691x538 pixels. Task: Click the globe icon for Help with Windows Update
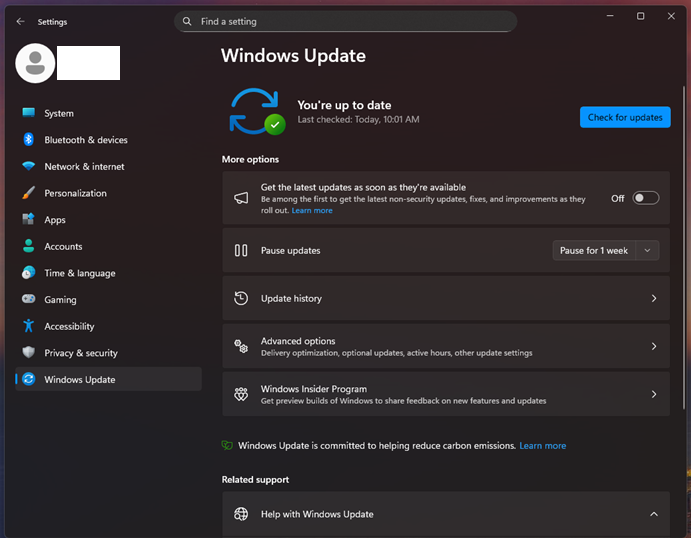pos(241,514)
